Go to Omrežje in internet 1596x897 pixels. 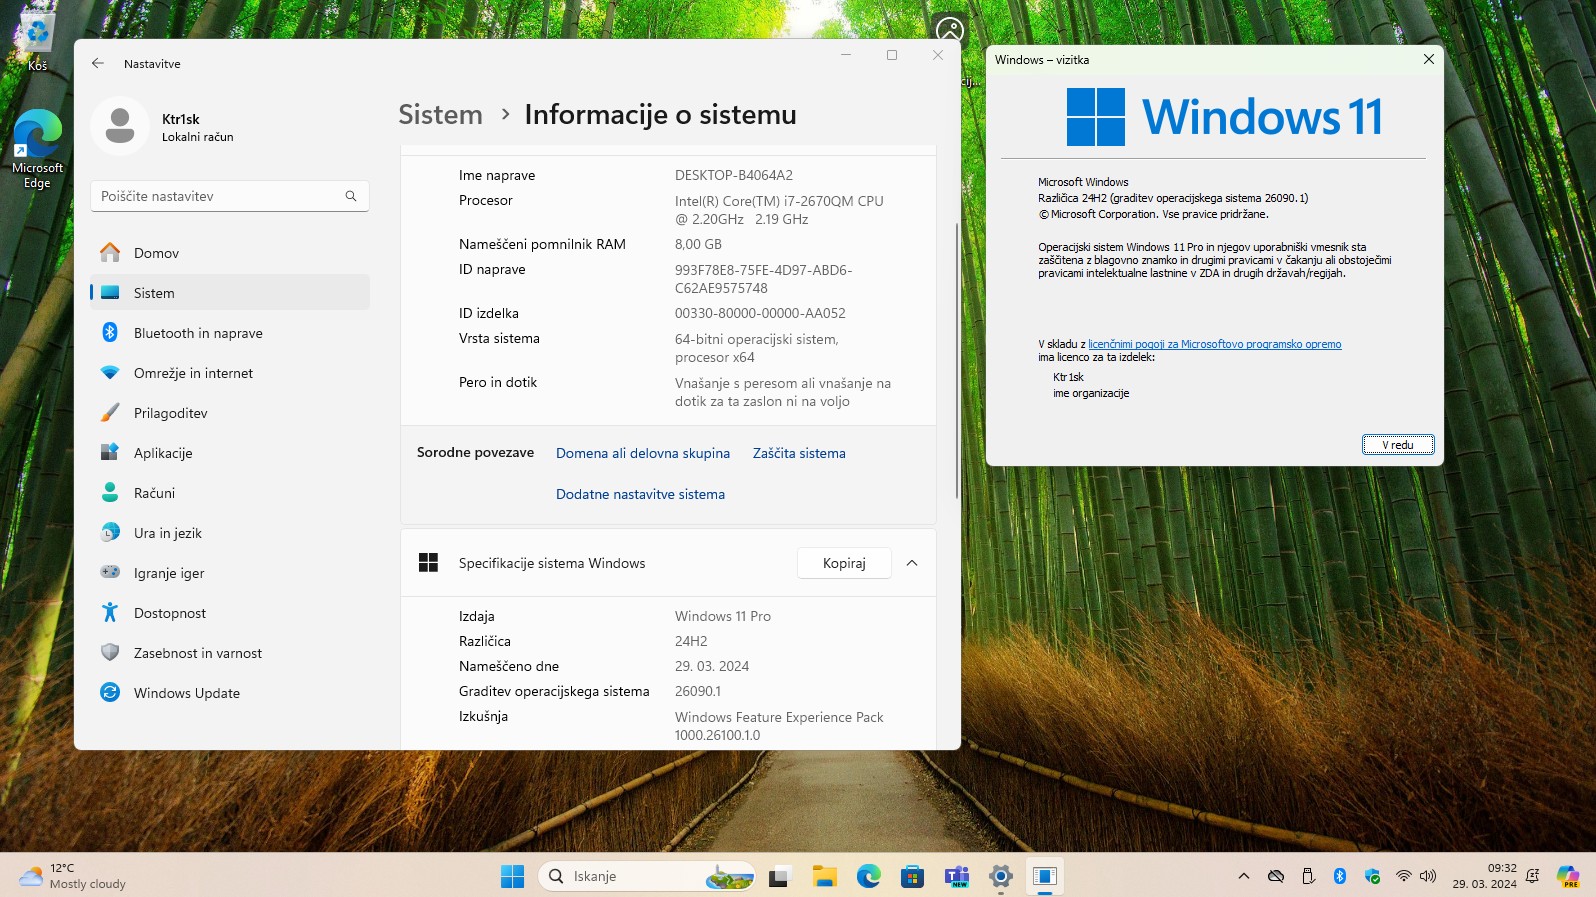click(229, 373)
